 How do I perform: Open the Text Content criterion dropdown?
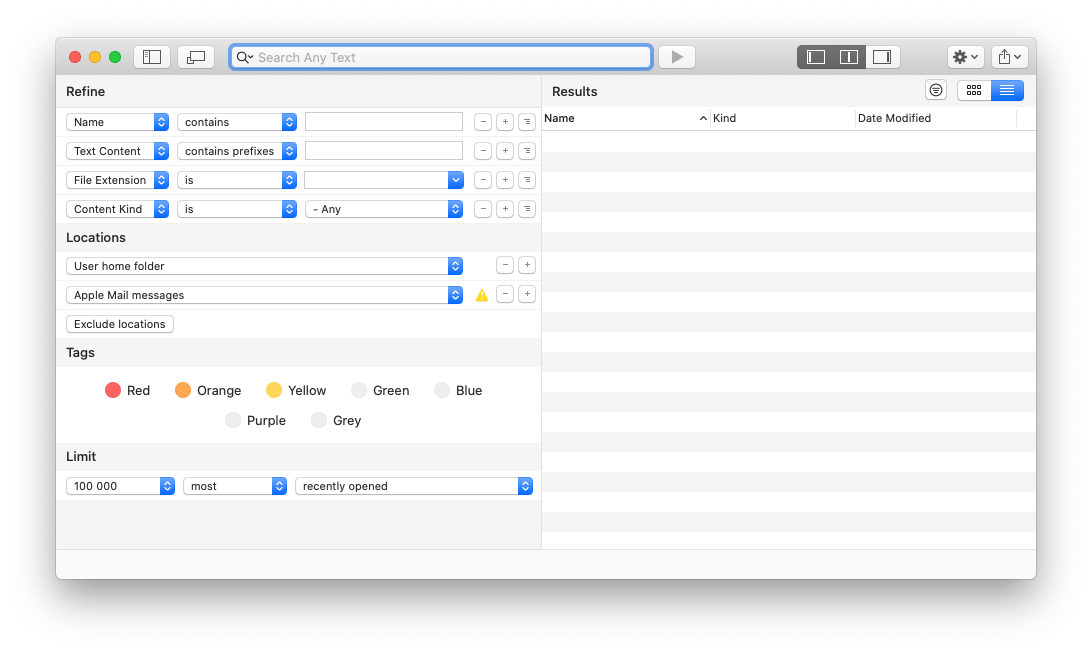click(x=117, y=151)
